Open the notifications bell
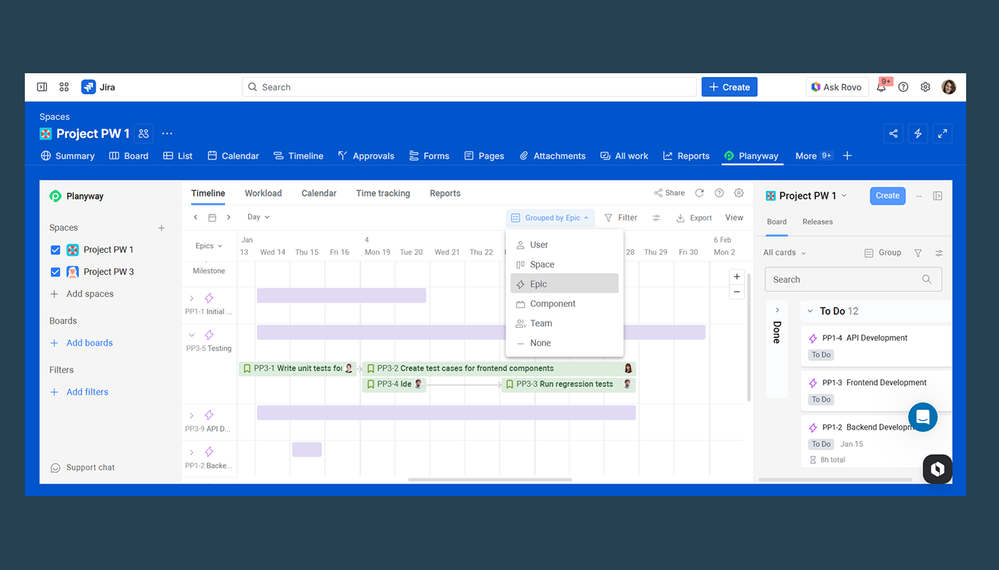The image size is (999, 570). click(881, 87)
